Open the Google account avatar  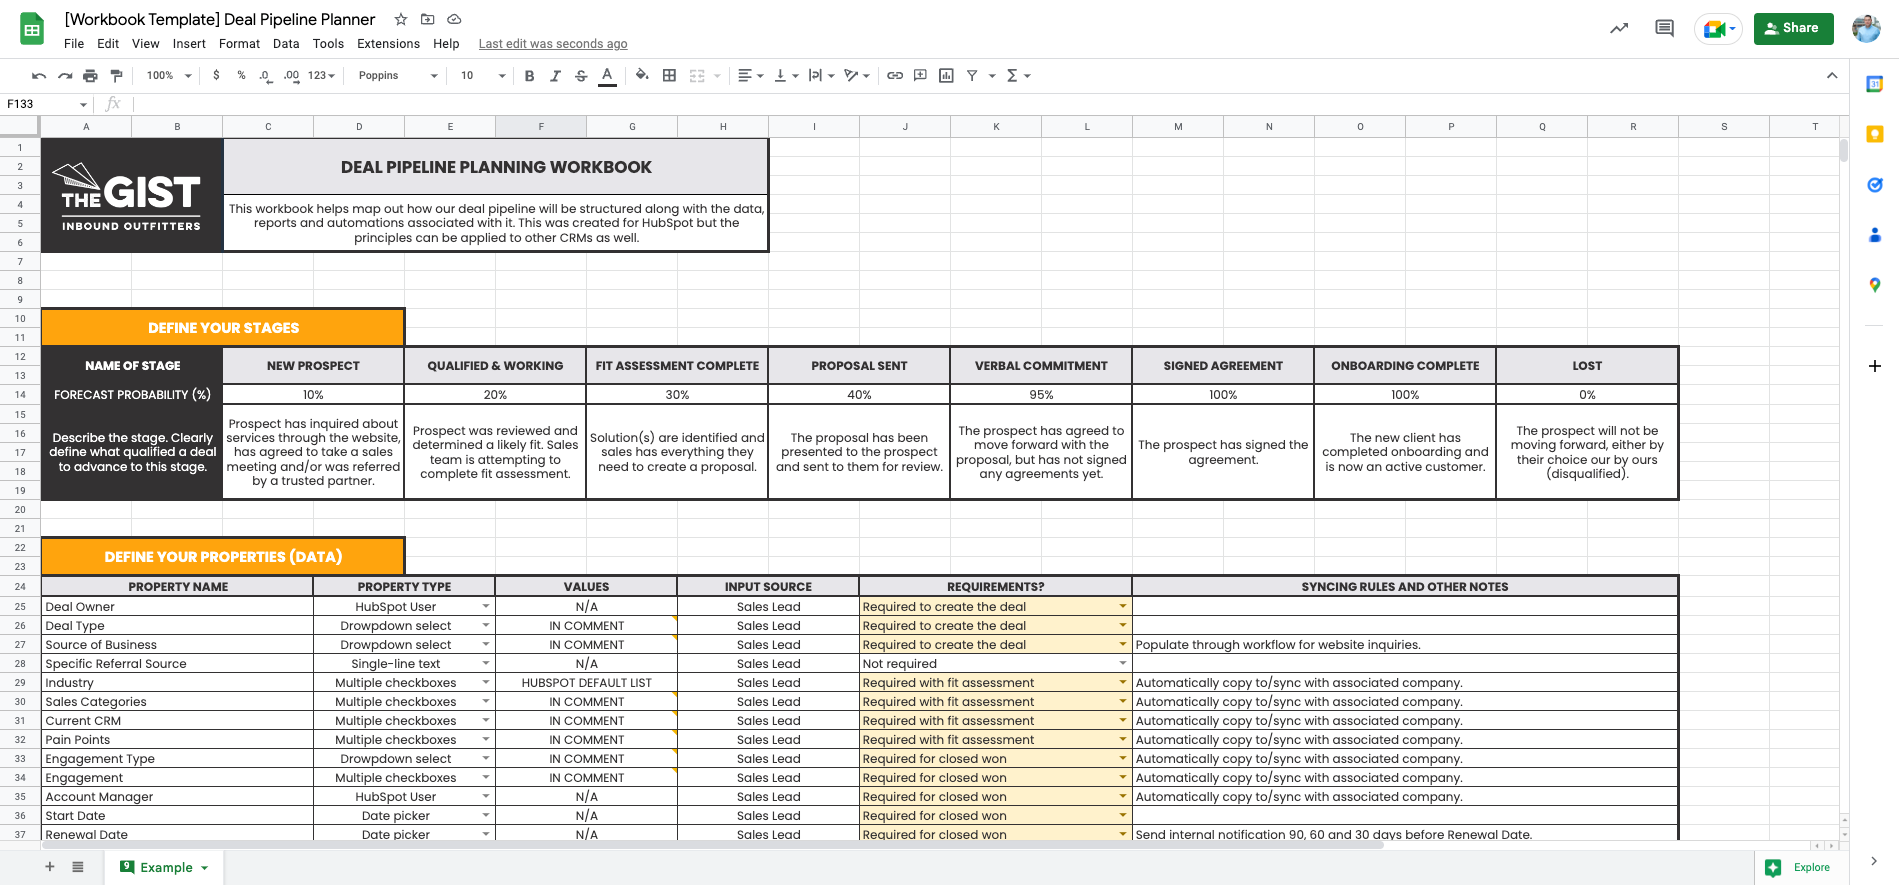click(x=1866, y=29)
